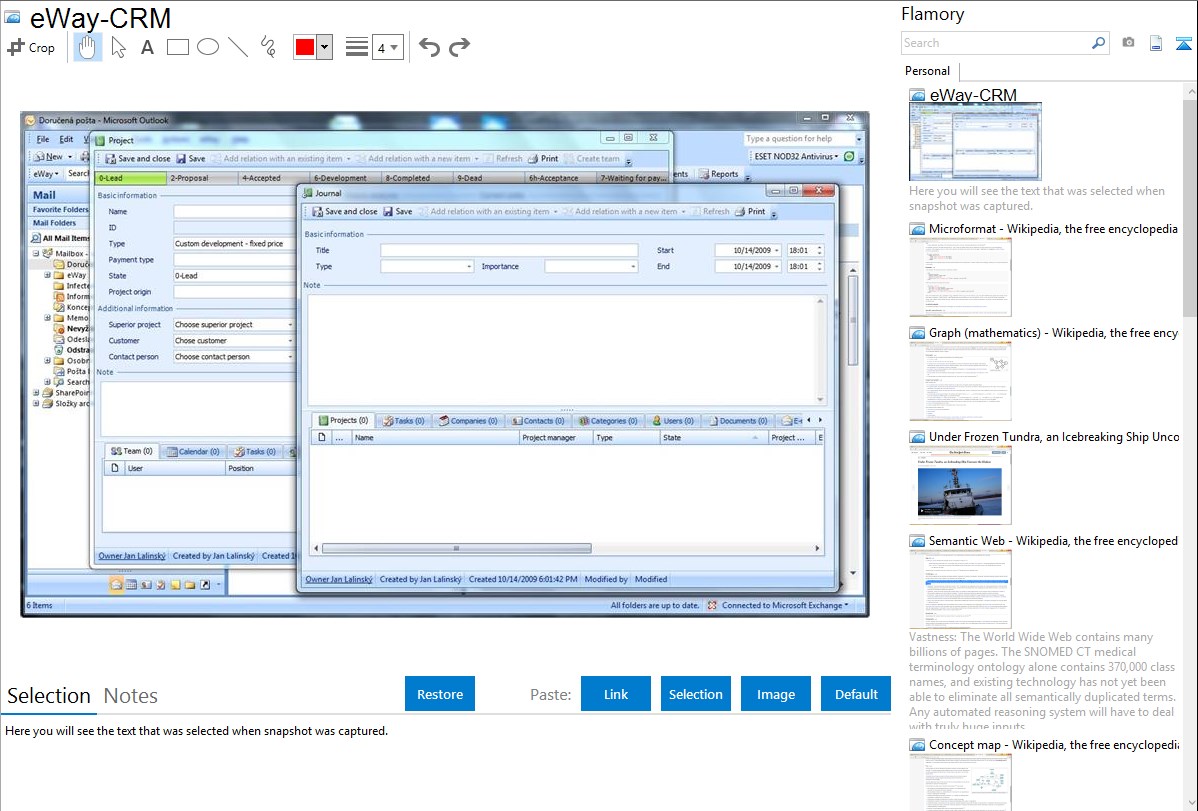Screen dimensions: 1198x811
Task: Choose the arrow pointer selection tool
Action: click(x=118, y=47)
